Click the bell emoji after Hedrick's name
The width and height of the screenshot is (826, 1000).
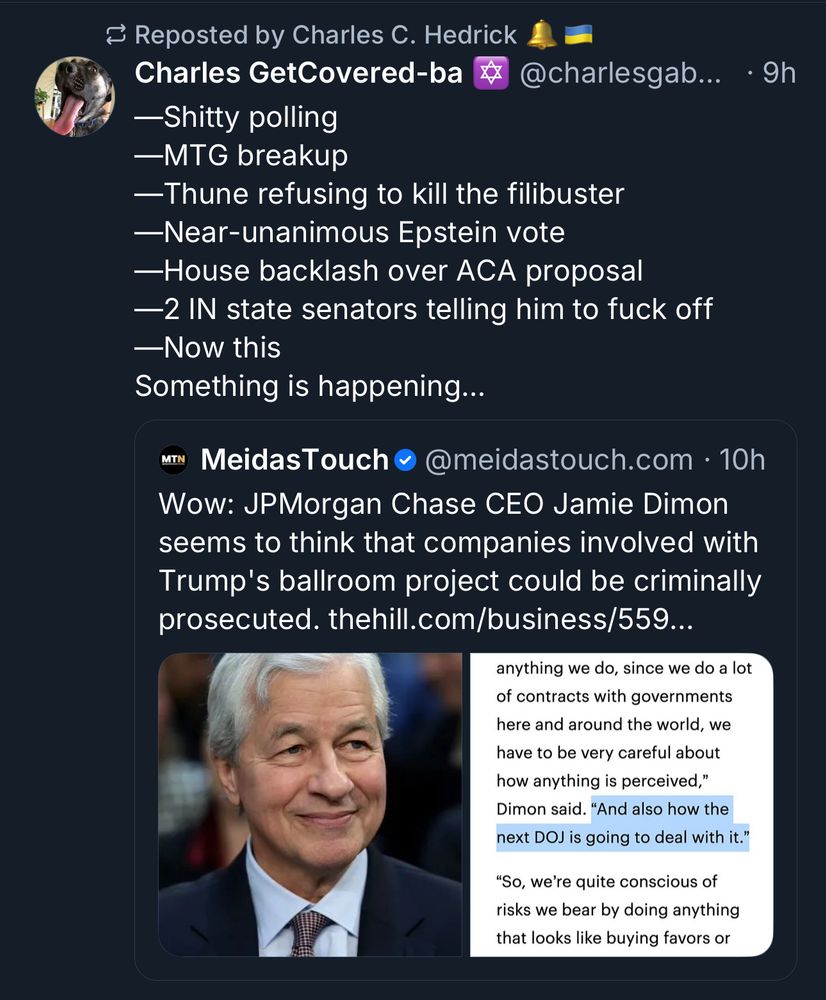coord(541,35)
